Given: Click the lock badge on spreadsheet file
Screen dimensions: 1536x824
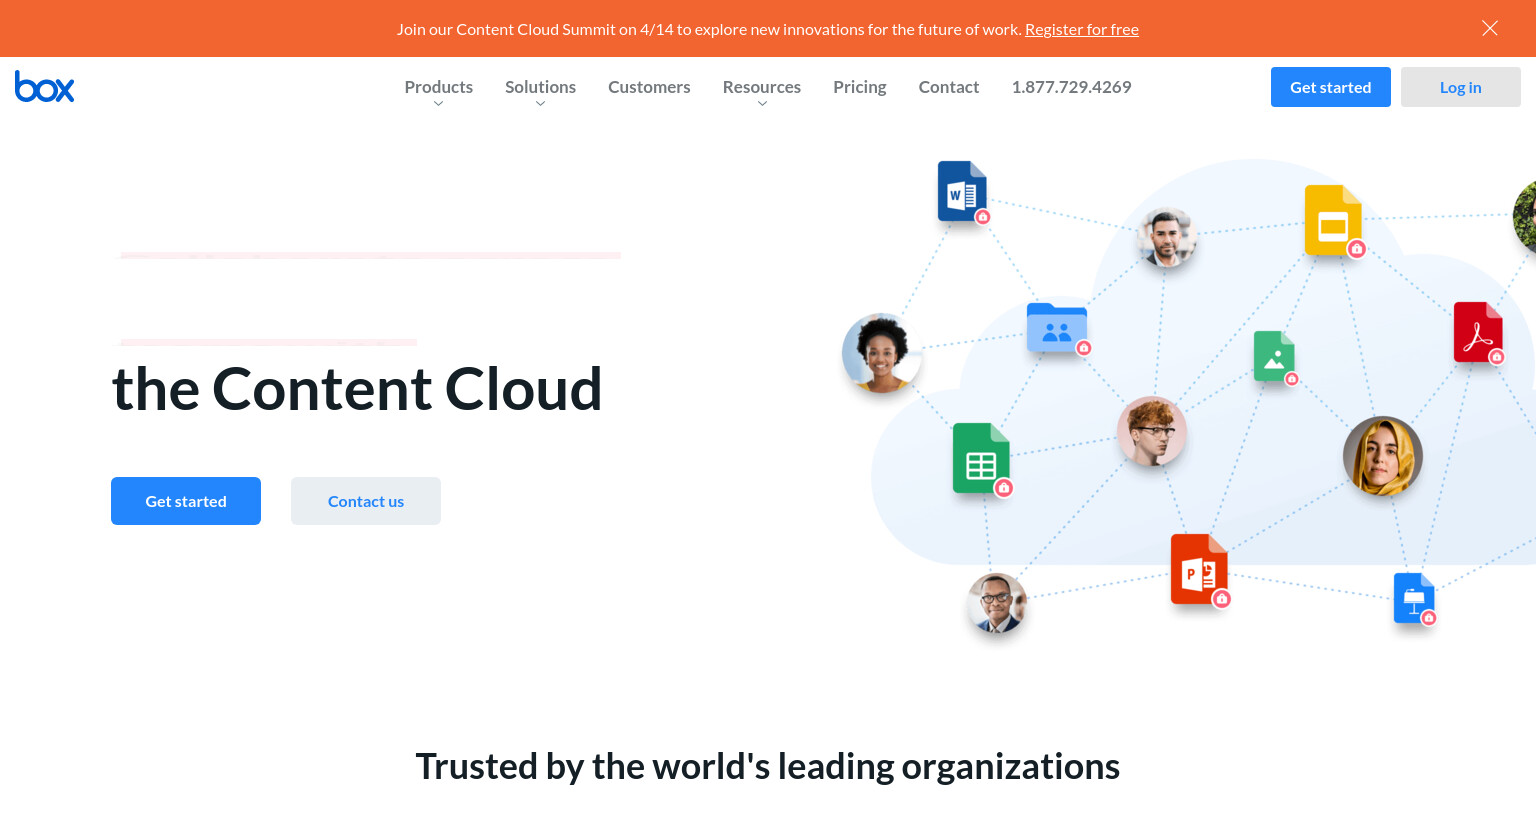Looking at the screenshot, I should pyautogui.click(x=1004, y=488).
